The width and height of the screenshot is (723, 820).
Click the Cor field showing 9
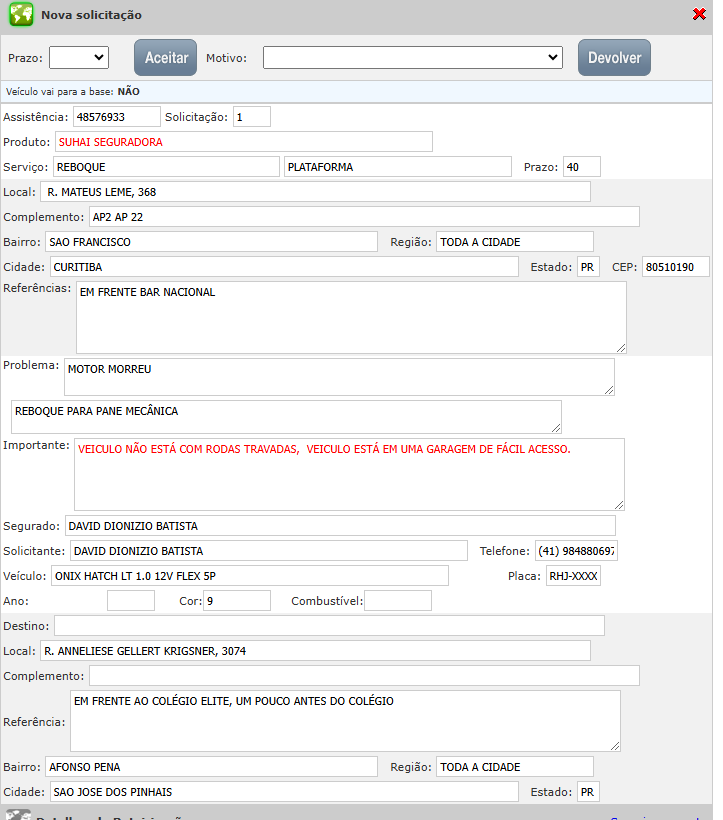point(237,601)
